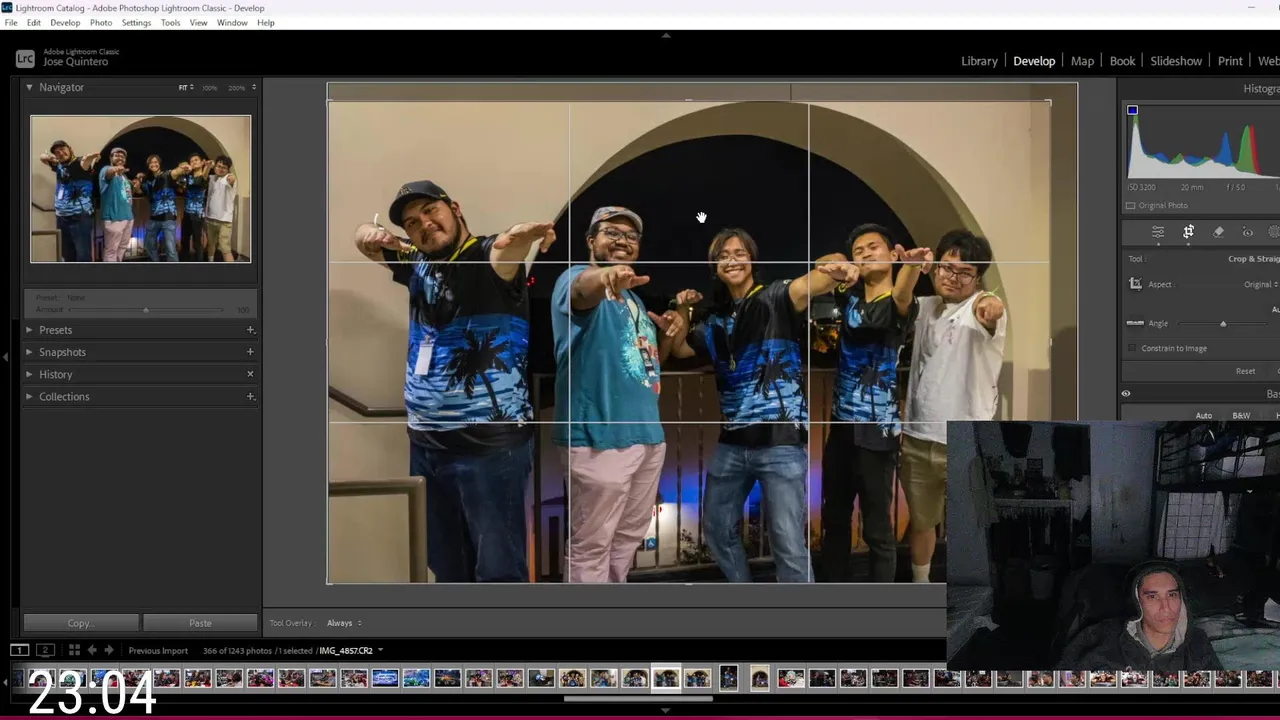Expand the History panel

tap(29, 374)
